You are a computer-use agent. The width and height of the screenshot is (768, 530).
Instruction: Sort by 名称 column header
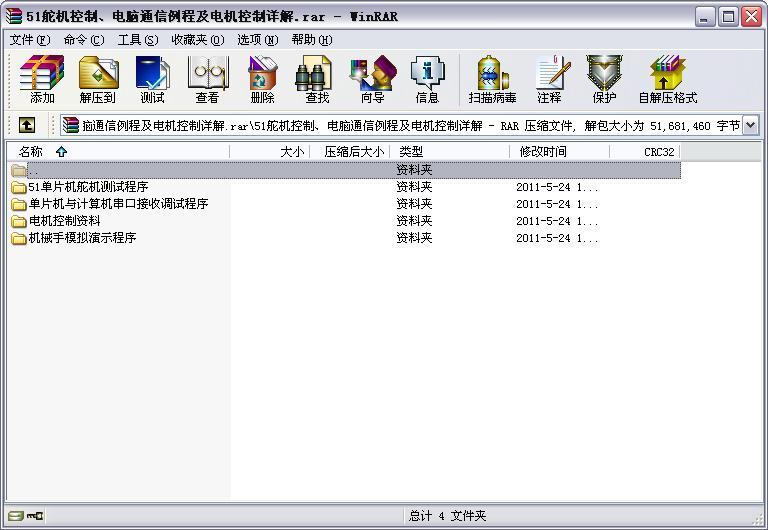118,152
